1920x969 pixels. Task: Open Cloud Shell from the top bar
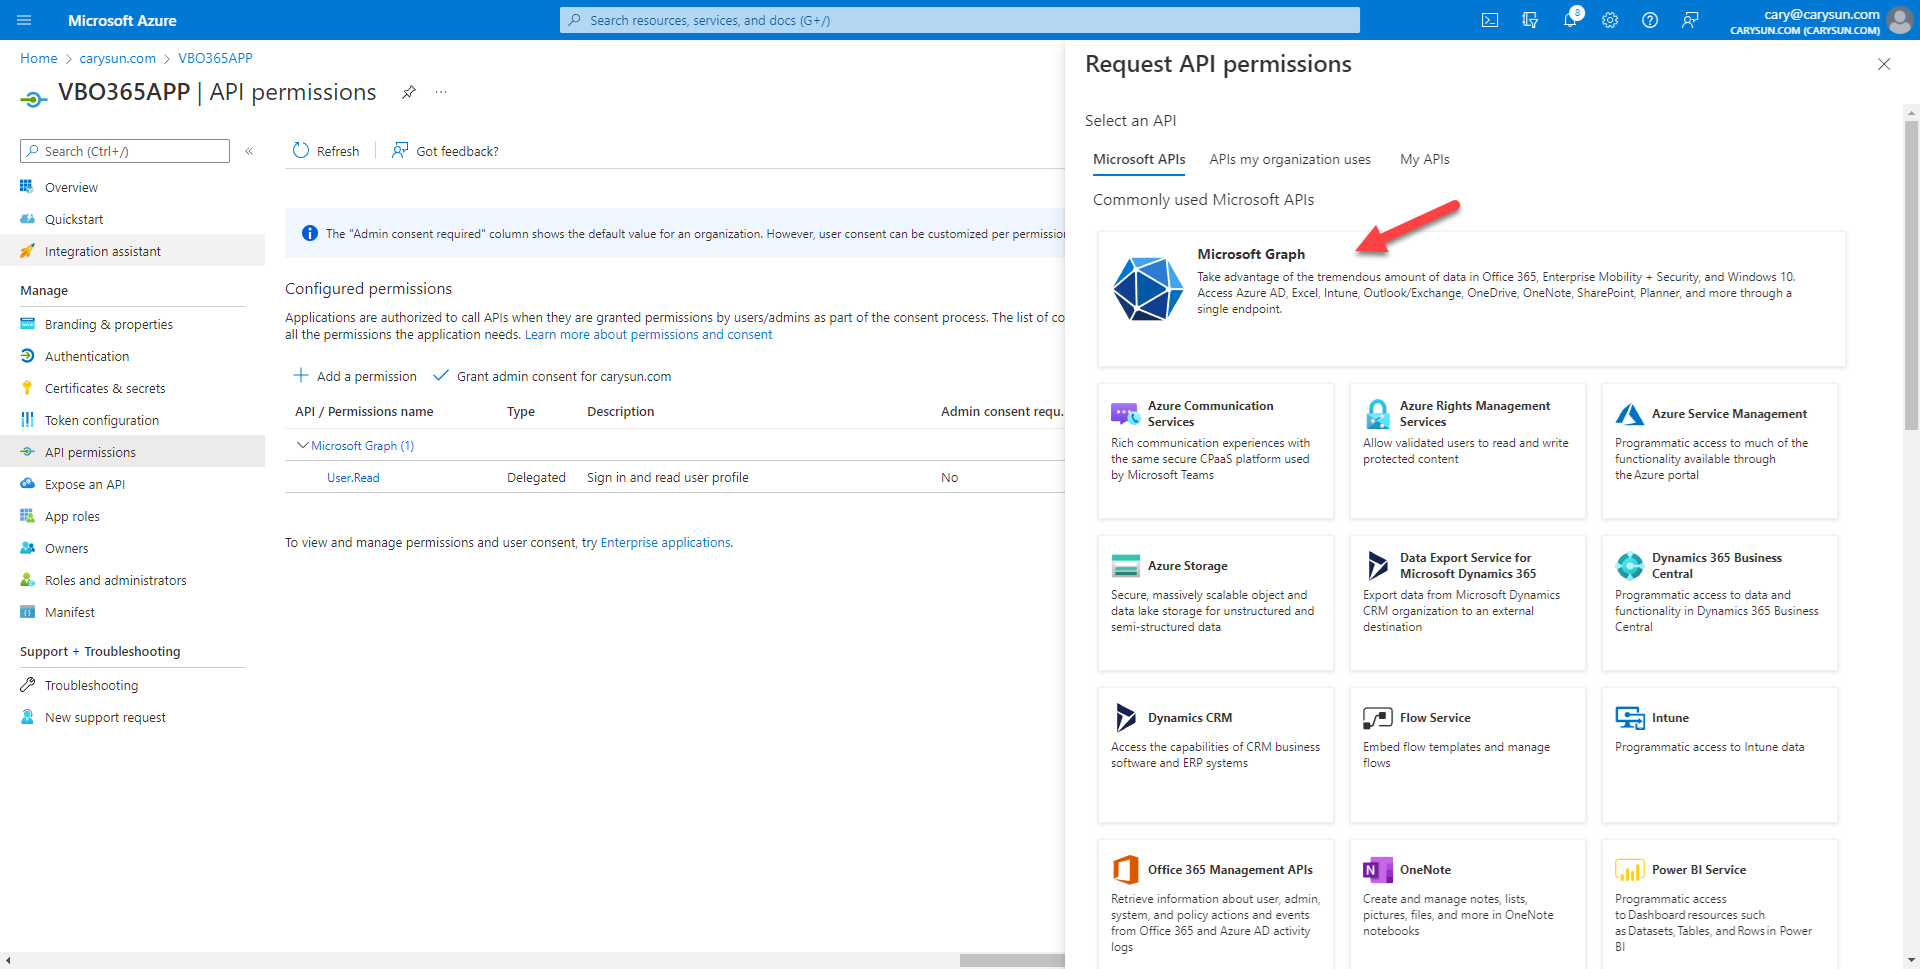(1490, 20)
